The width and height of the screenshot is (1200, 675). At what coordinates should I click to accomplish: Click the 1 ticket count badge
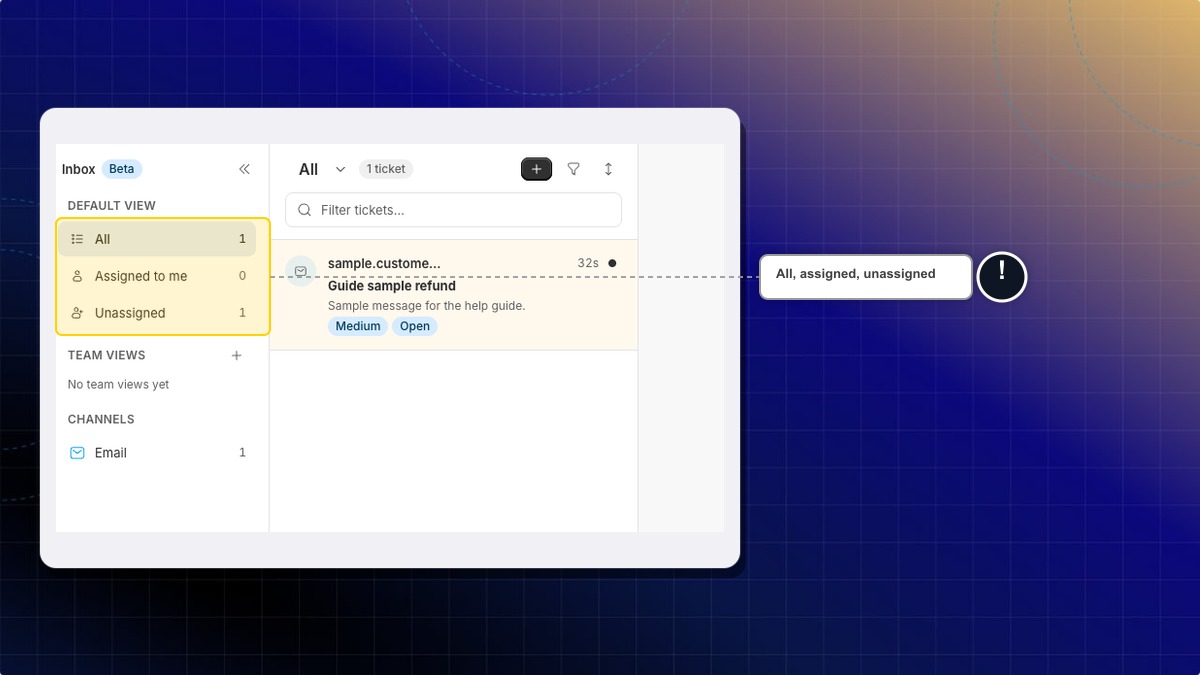[x=386, y=169]
